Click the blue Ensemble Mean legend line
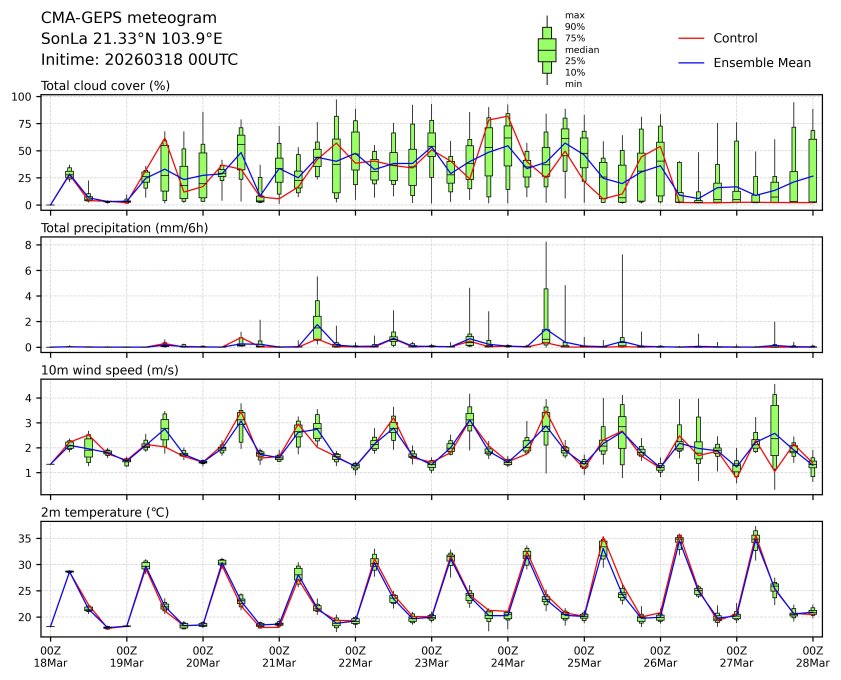The width and height of the screenshot is (841, 680). click(x=692, y=63)
